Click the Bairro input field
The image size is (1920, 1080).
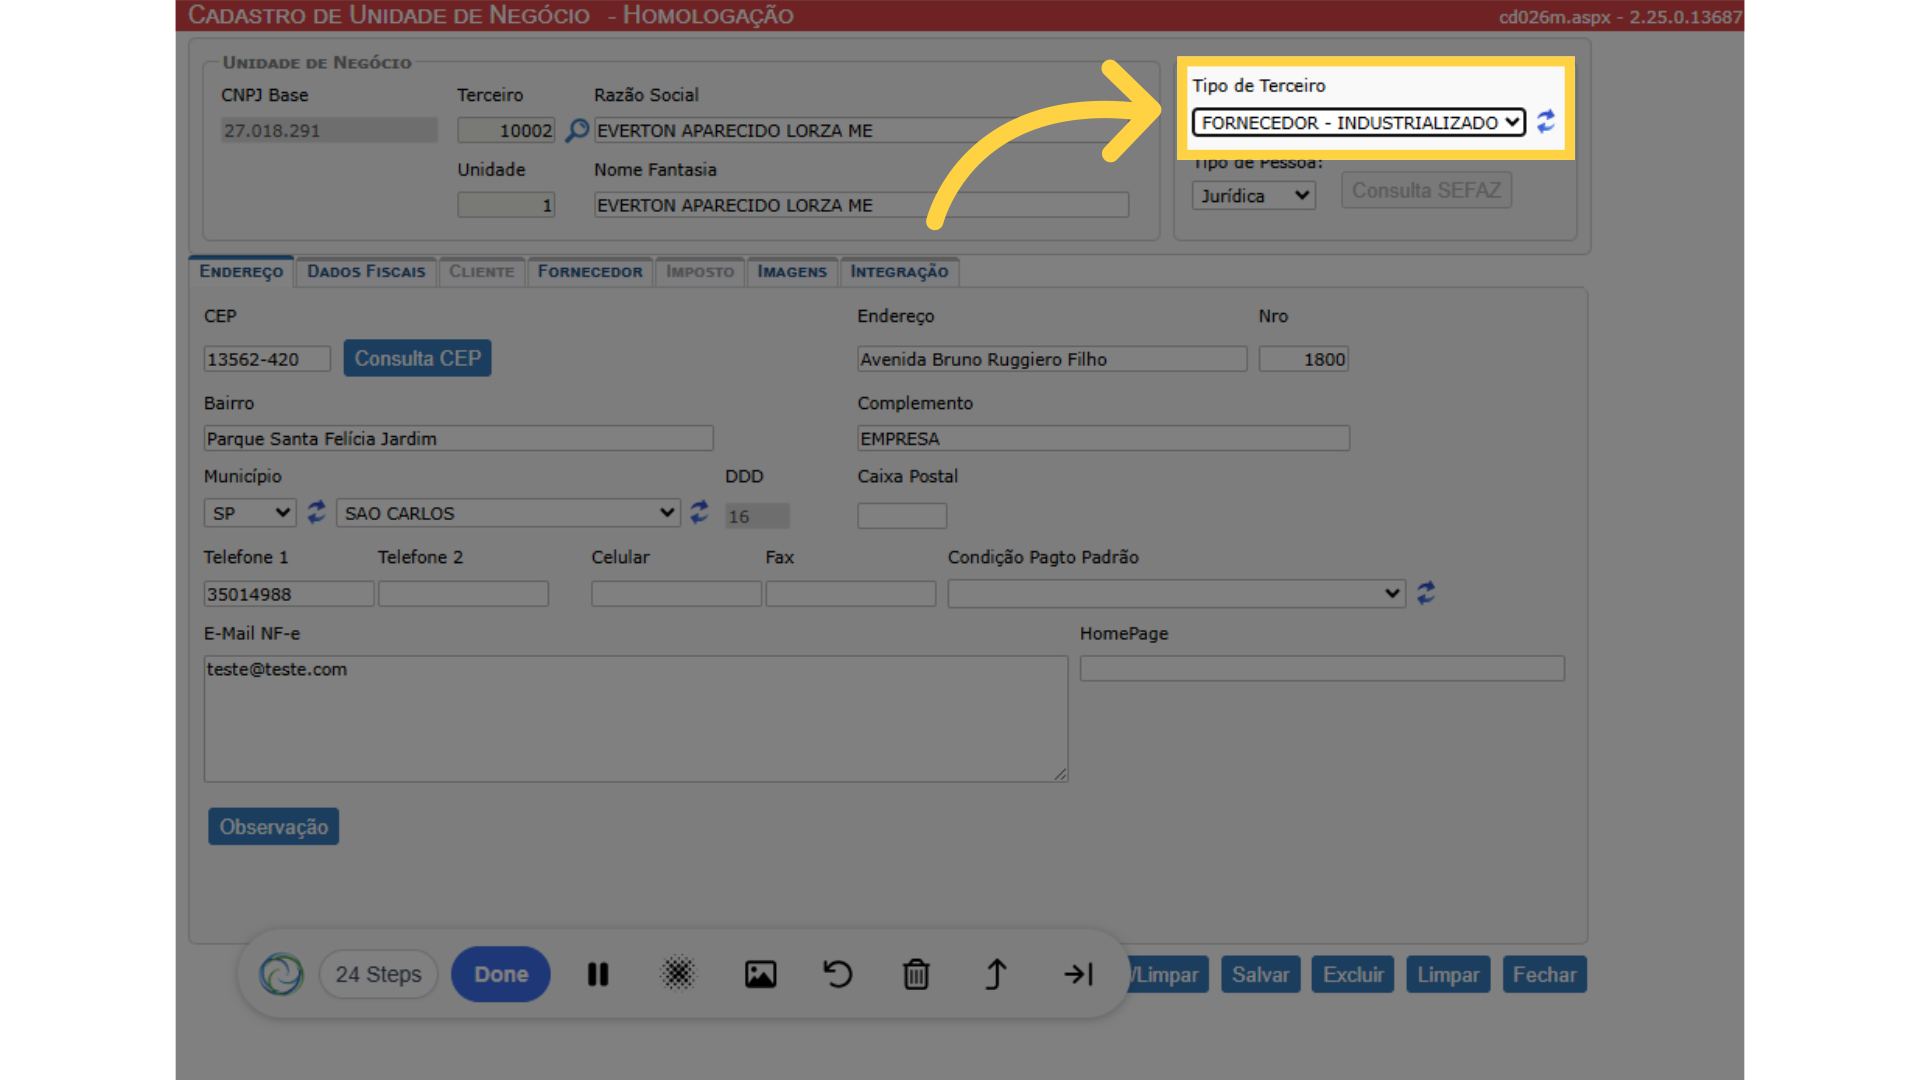458,438
